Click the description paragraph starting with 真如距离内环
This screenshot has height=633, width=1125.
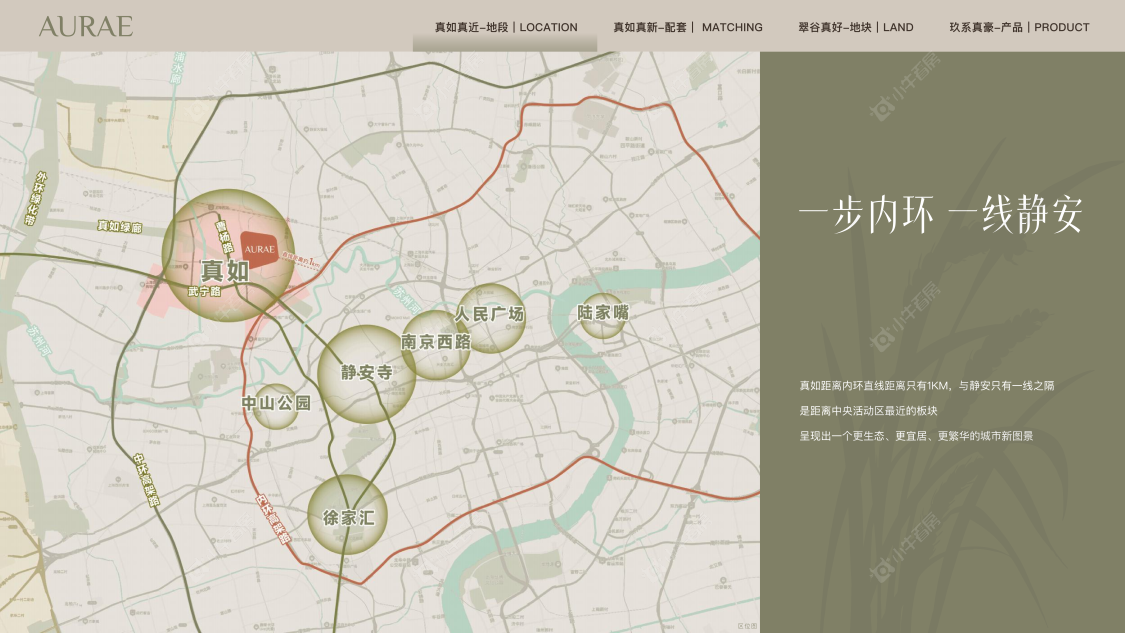tap(926, 410)
